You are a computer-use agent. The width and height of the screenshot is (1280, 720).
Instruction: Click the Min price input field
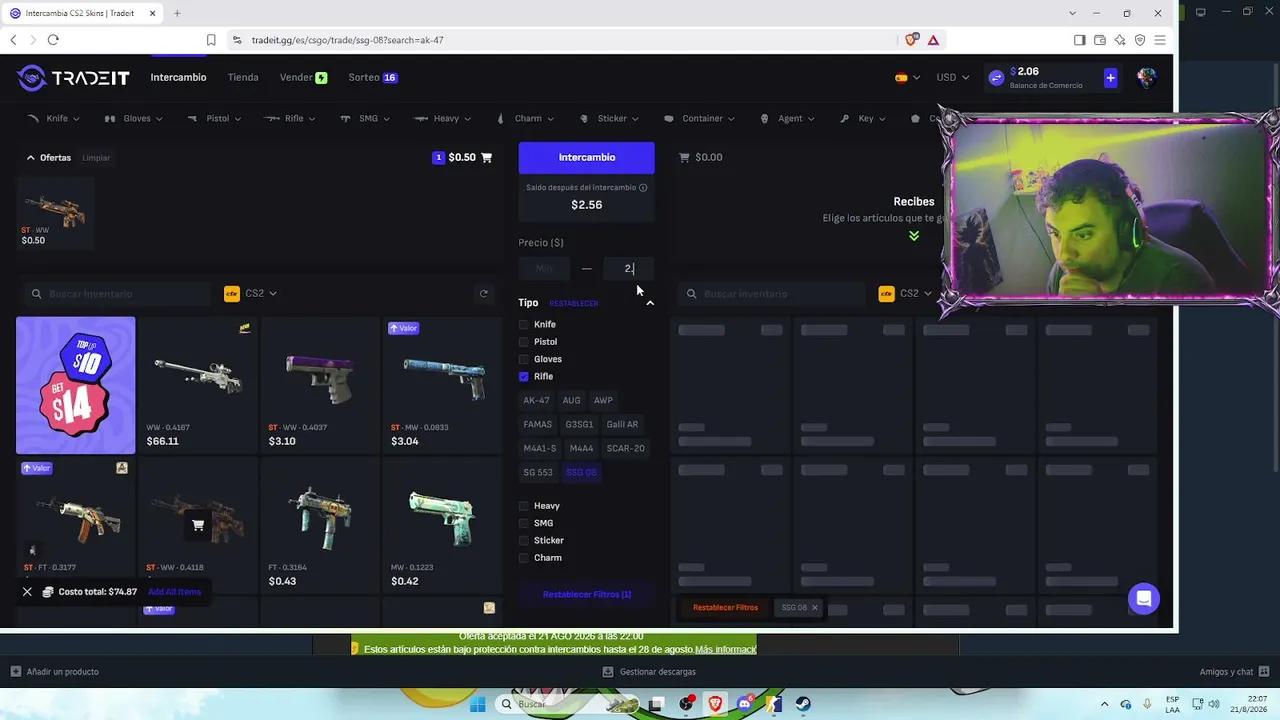pos(544,268)
